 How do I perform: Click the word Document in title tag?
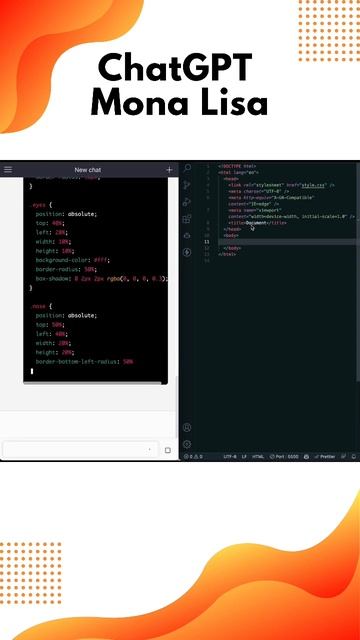(256, 223)
